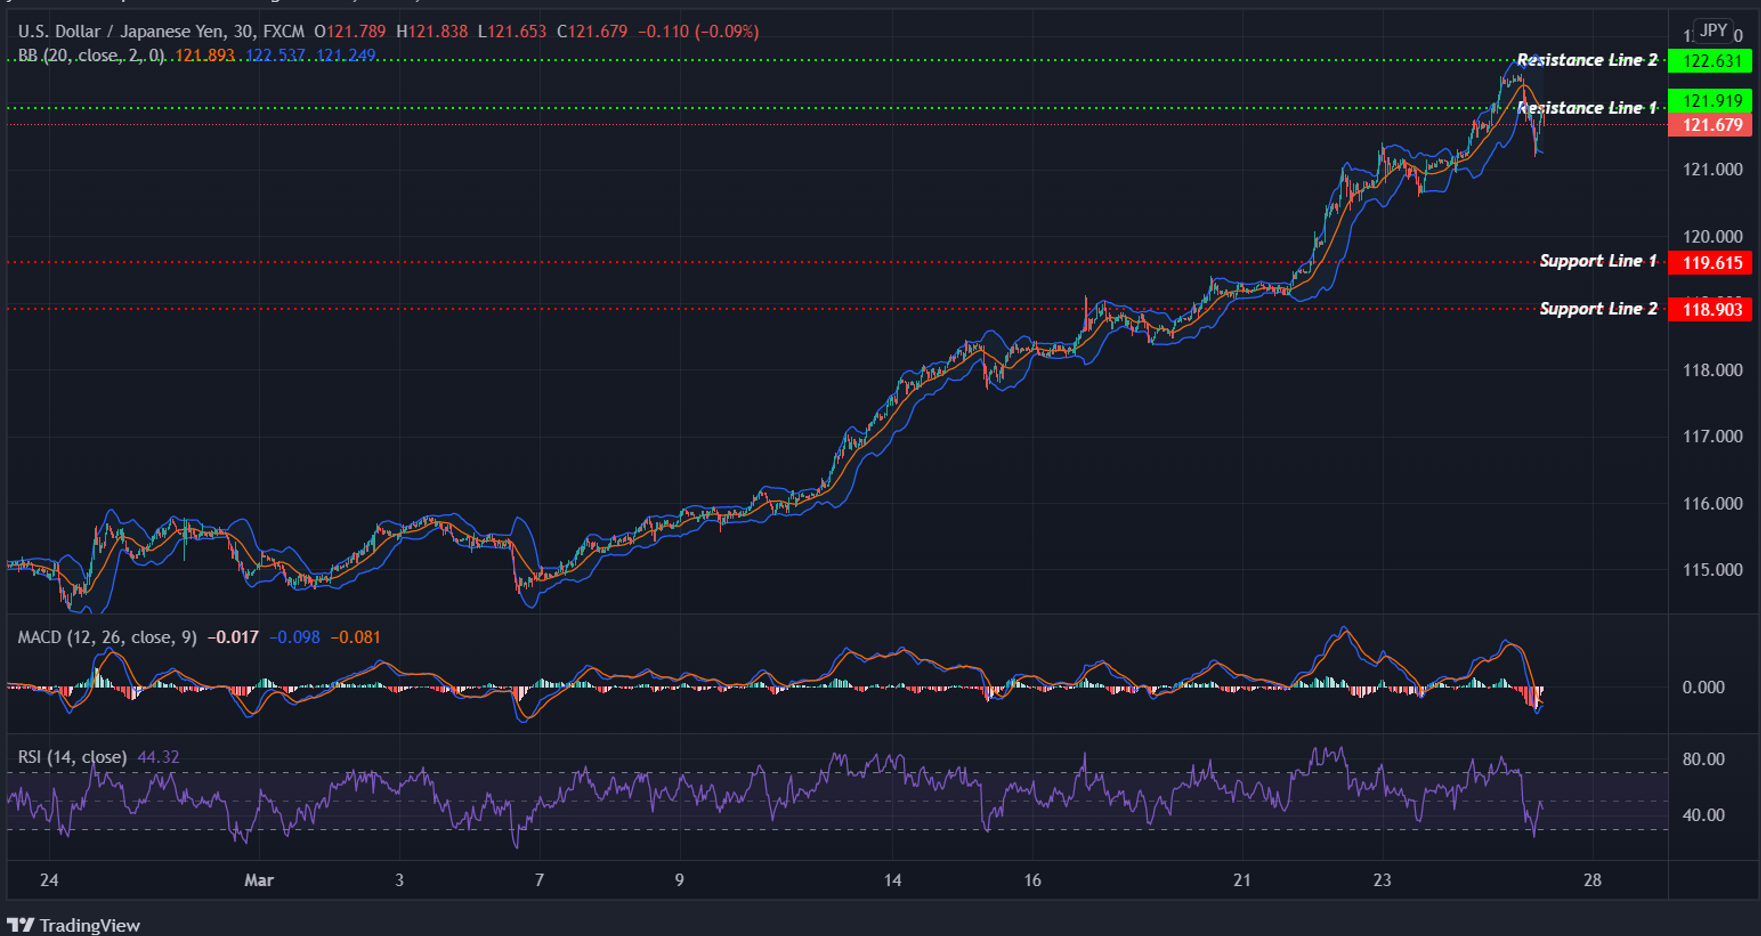Viewport: 1761px width, 936px height.
Task: Click the green 122.631 Resistance Line 2 price label
Action: point(1711,60)
